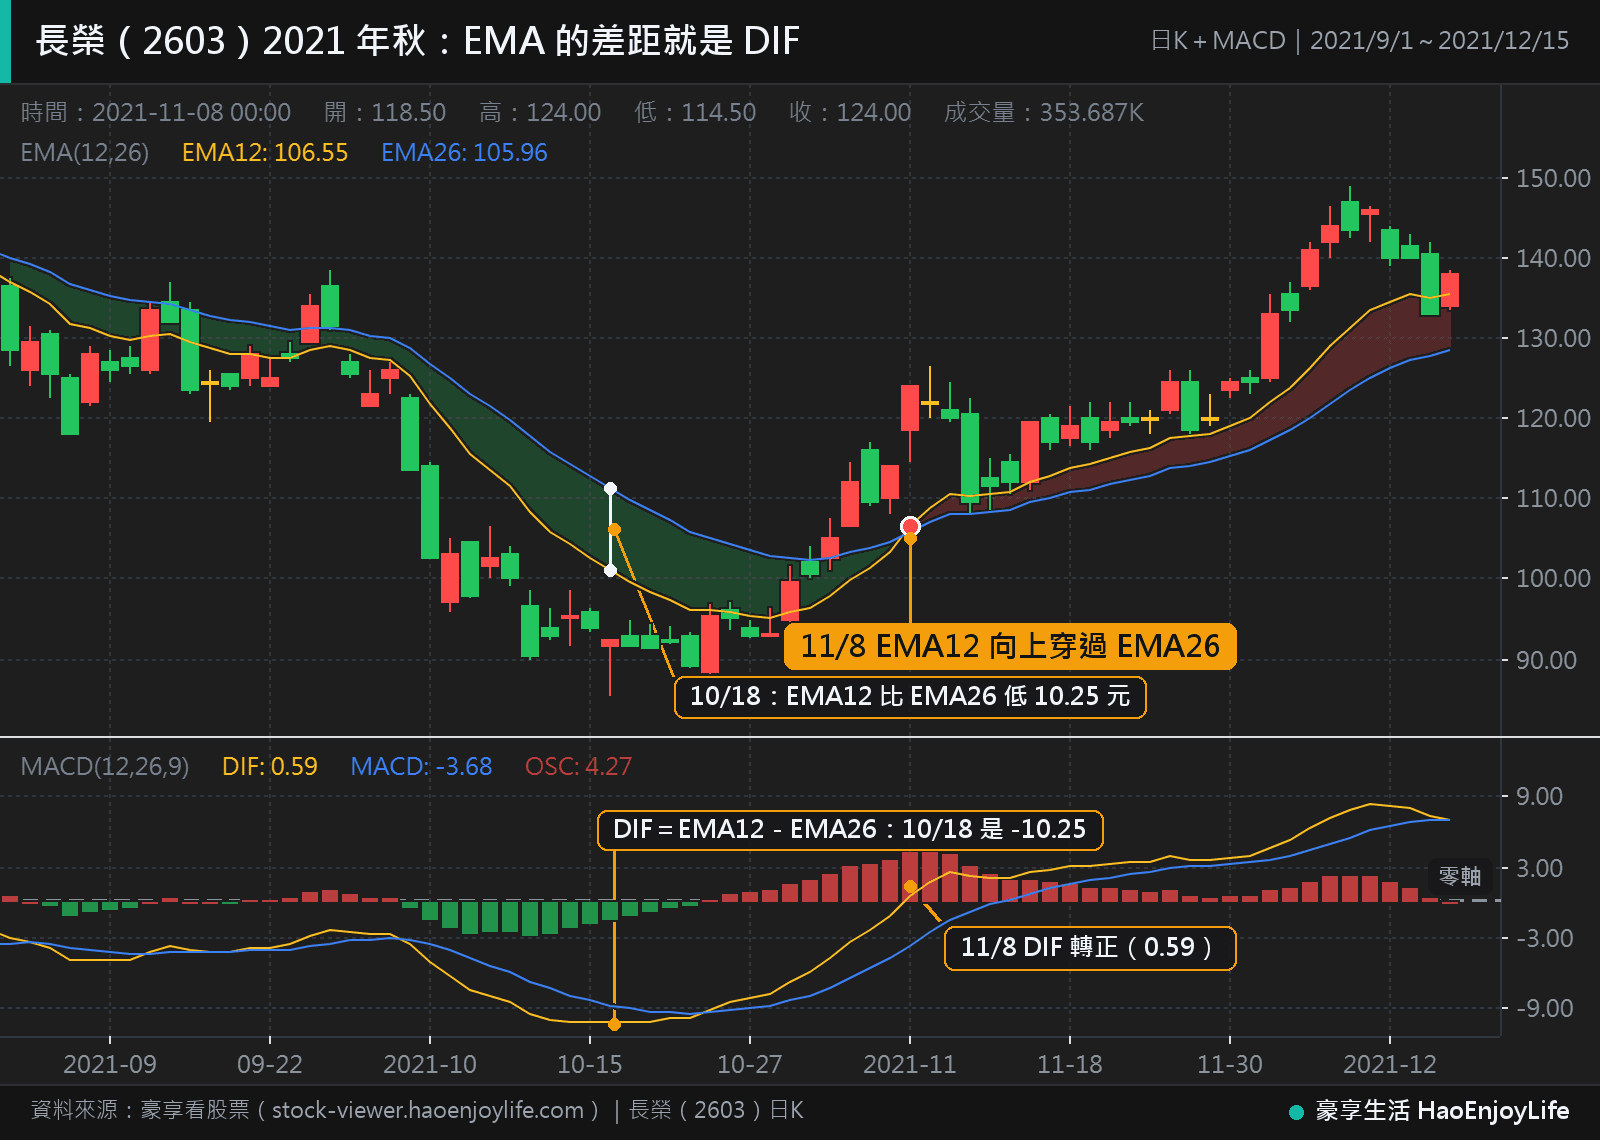Click the red crossover marker on 11/8
1600x1140 pixels.
click(x=910, y=526)
